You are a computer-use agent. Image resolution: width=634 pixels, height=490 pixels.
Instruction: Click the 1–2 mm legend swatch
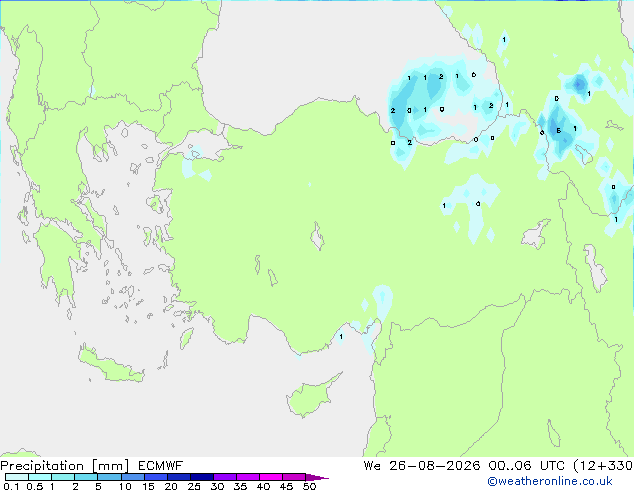63,477
